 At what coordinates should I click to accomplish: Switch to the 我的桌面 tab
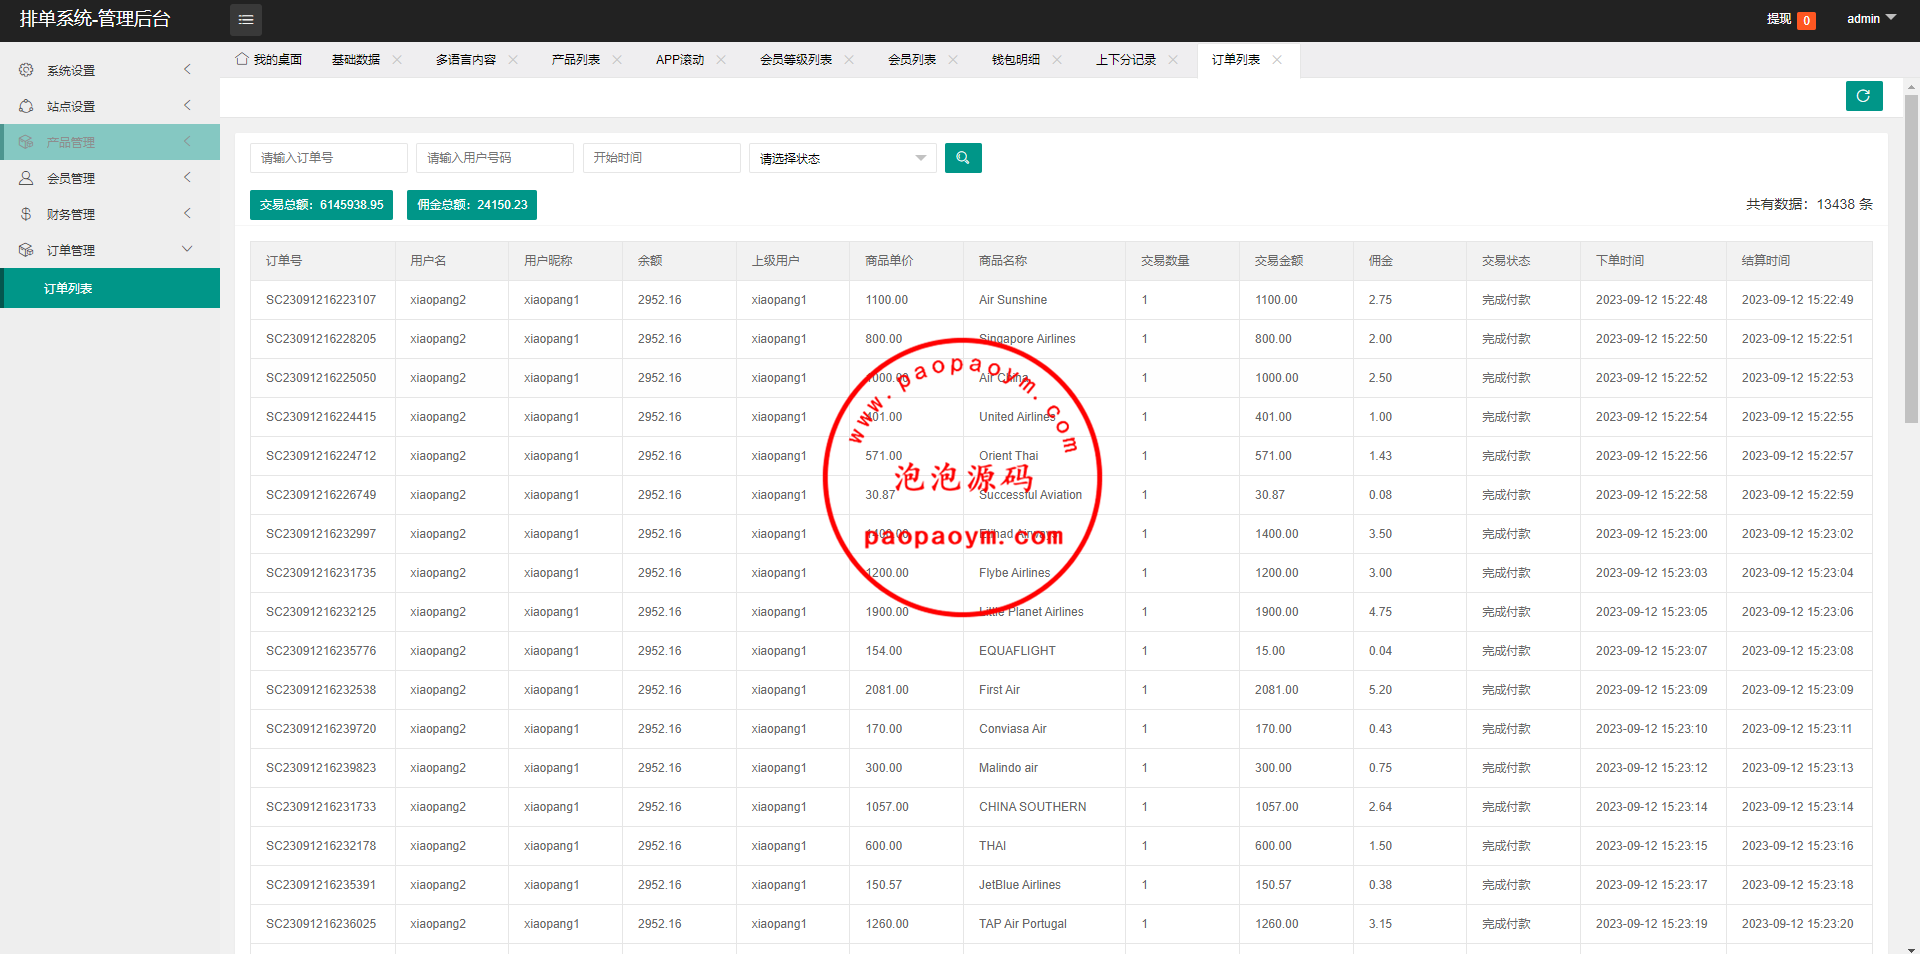269,60
